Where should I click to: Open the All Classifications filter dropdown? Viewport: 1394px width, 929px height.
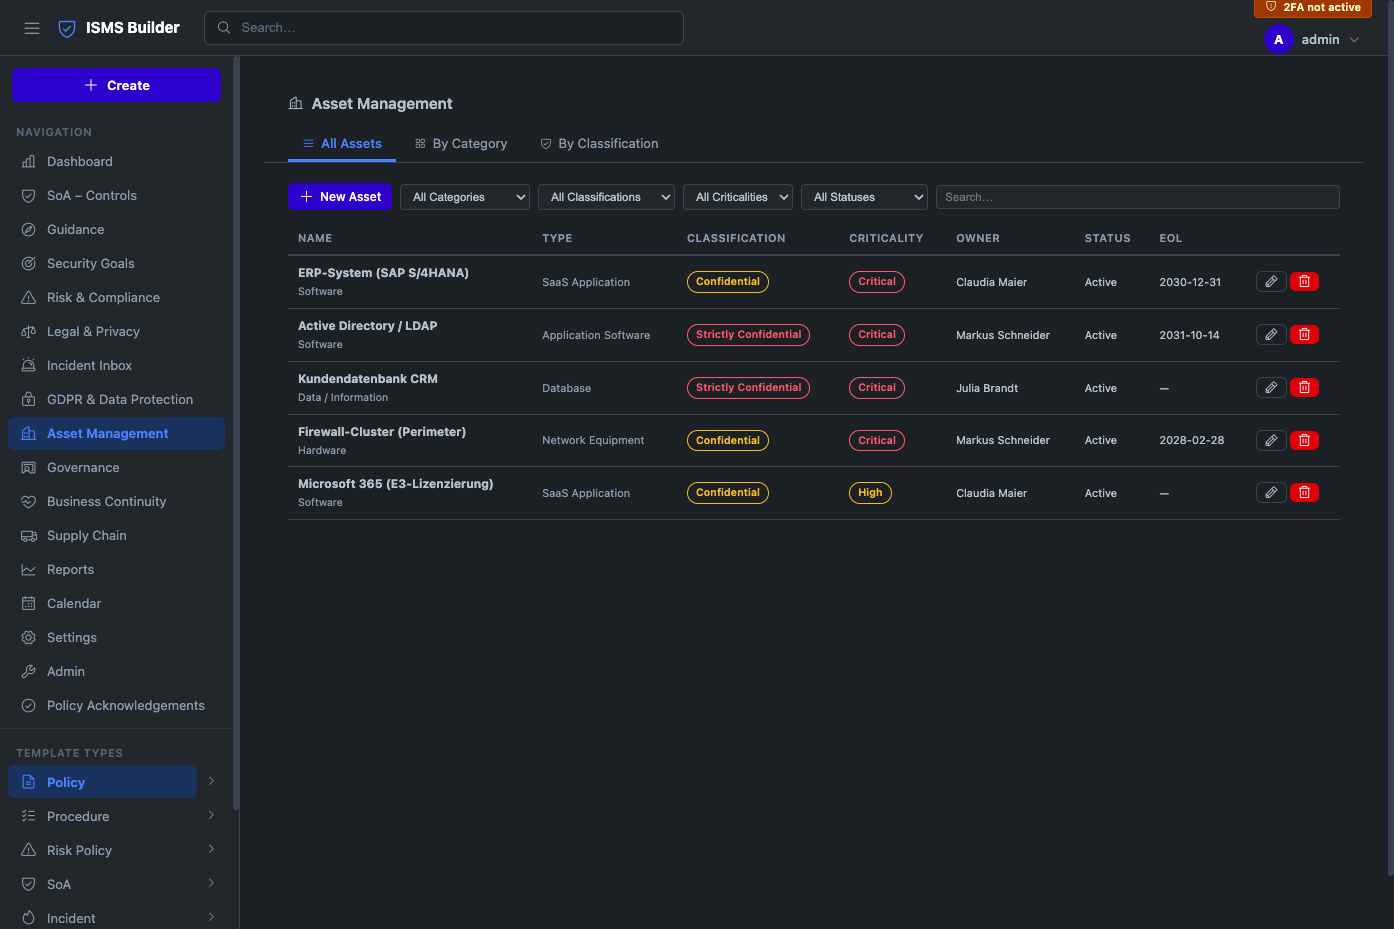[x=606, y=197]
